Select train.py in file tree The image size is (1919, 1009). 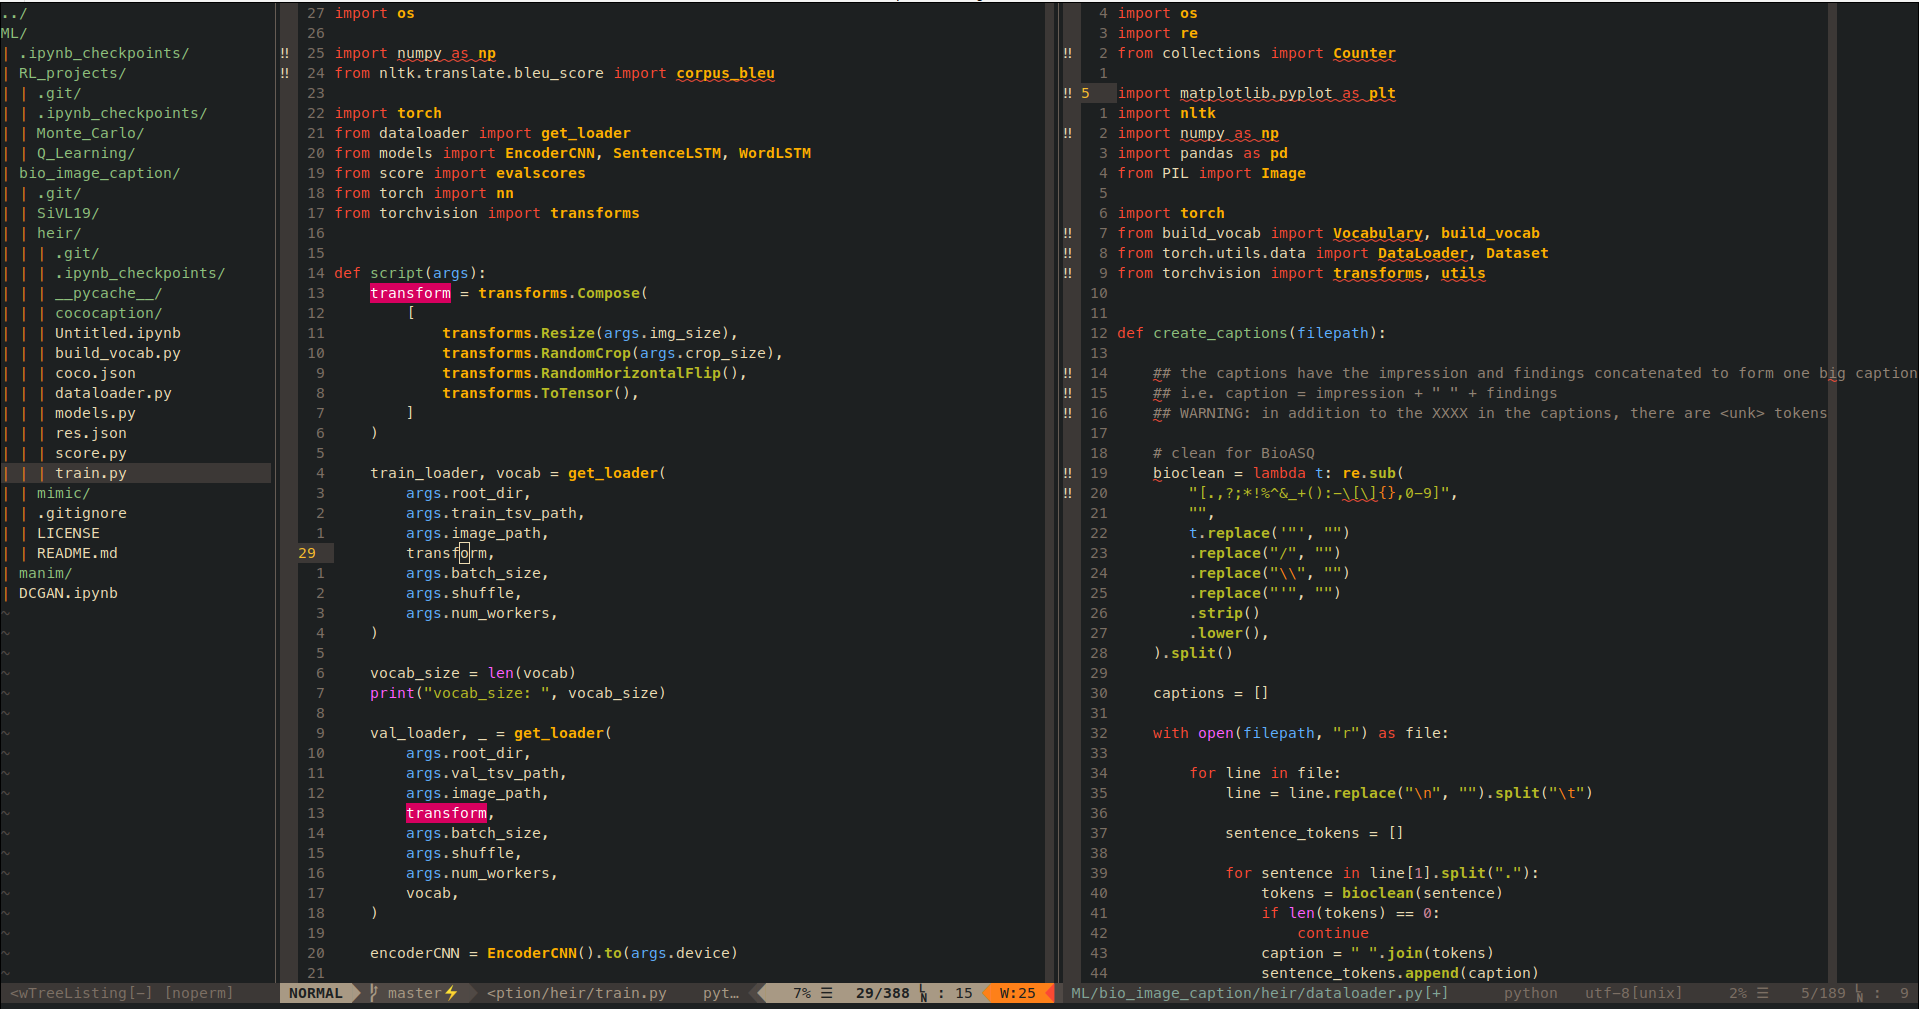point(91,473)
